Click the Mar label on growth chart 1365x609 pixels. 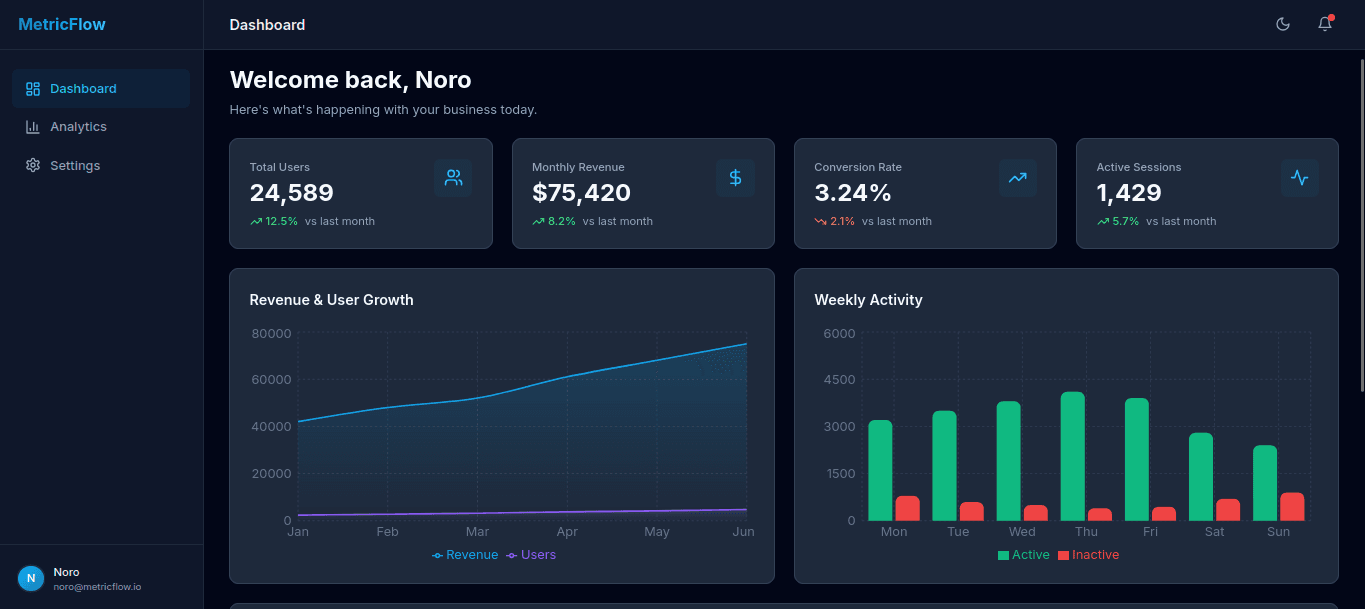(x=477, y=532)
